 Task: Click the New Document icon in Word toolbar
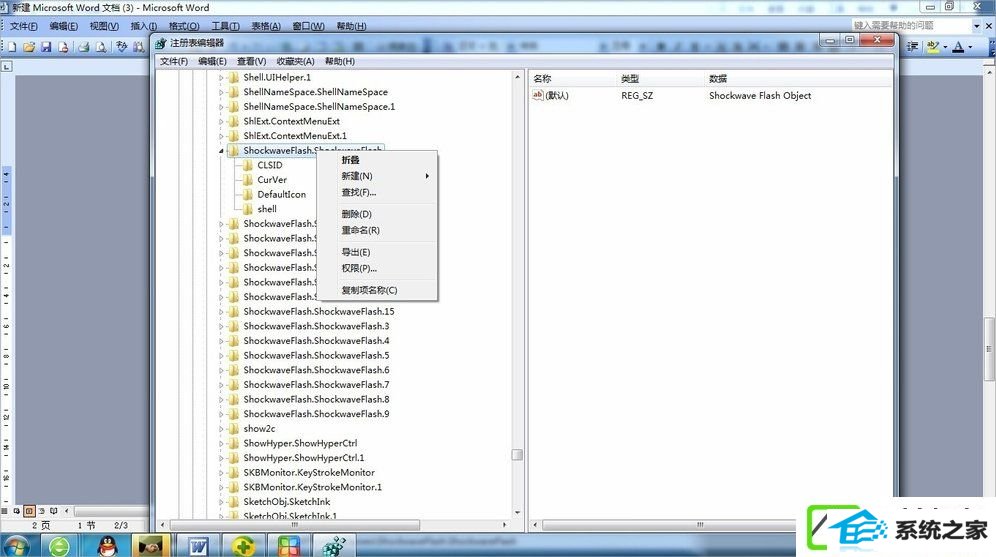[x=12, y=46]
